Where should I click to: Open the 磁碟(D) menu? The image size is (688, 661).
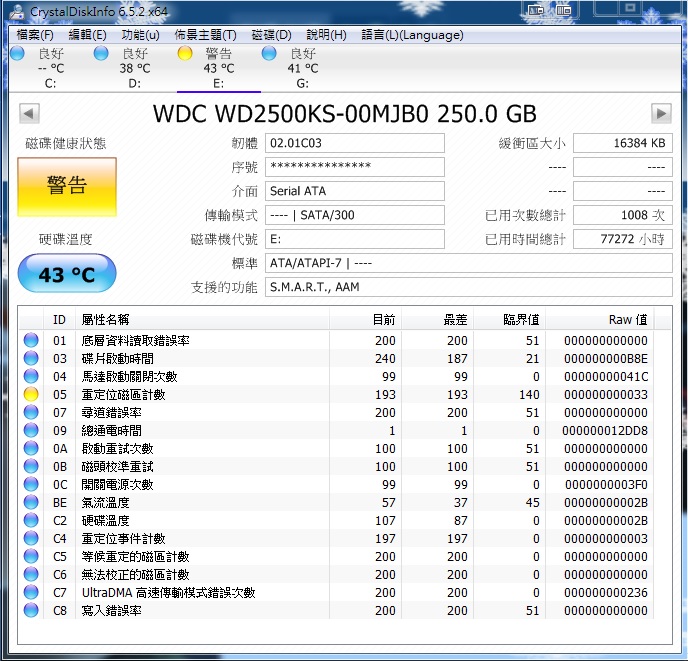(x=271, y=35)
